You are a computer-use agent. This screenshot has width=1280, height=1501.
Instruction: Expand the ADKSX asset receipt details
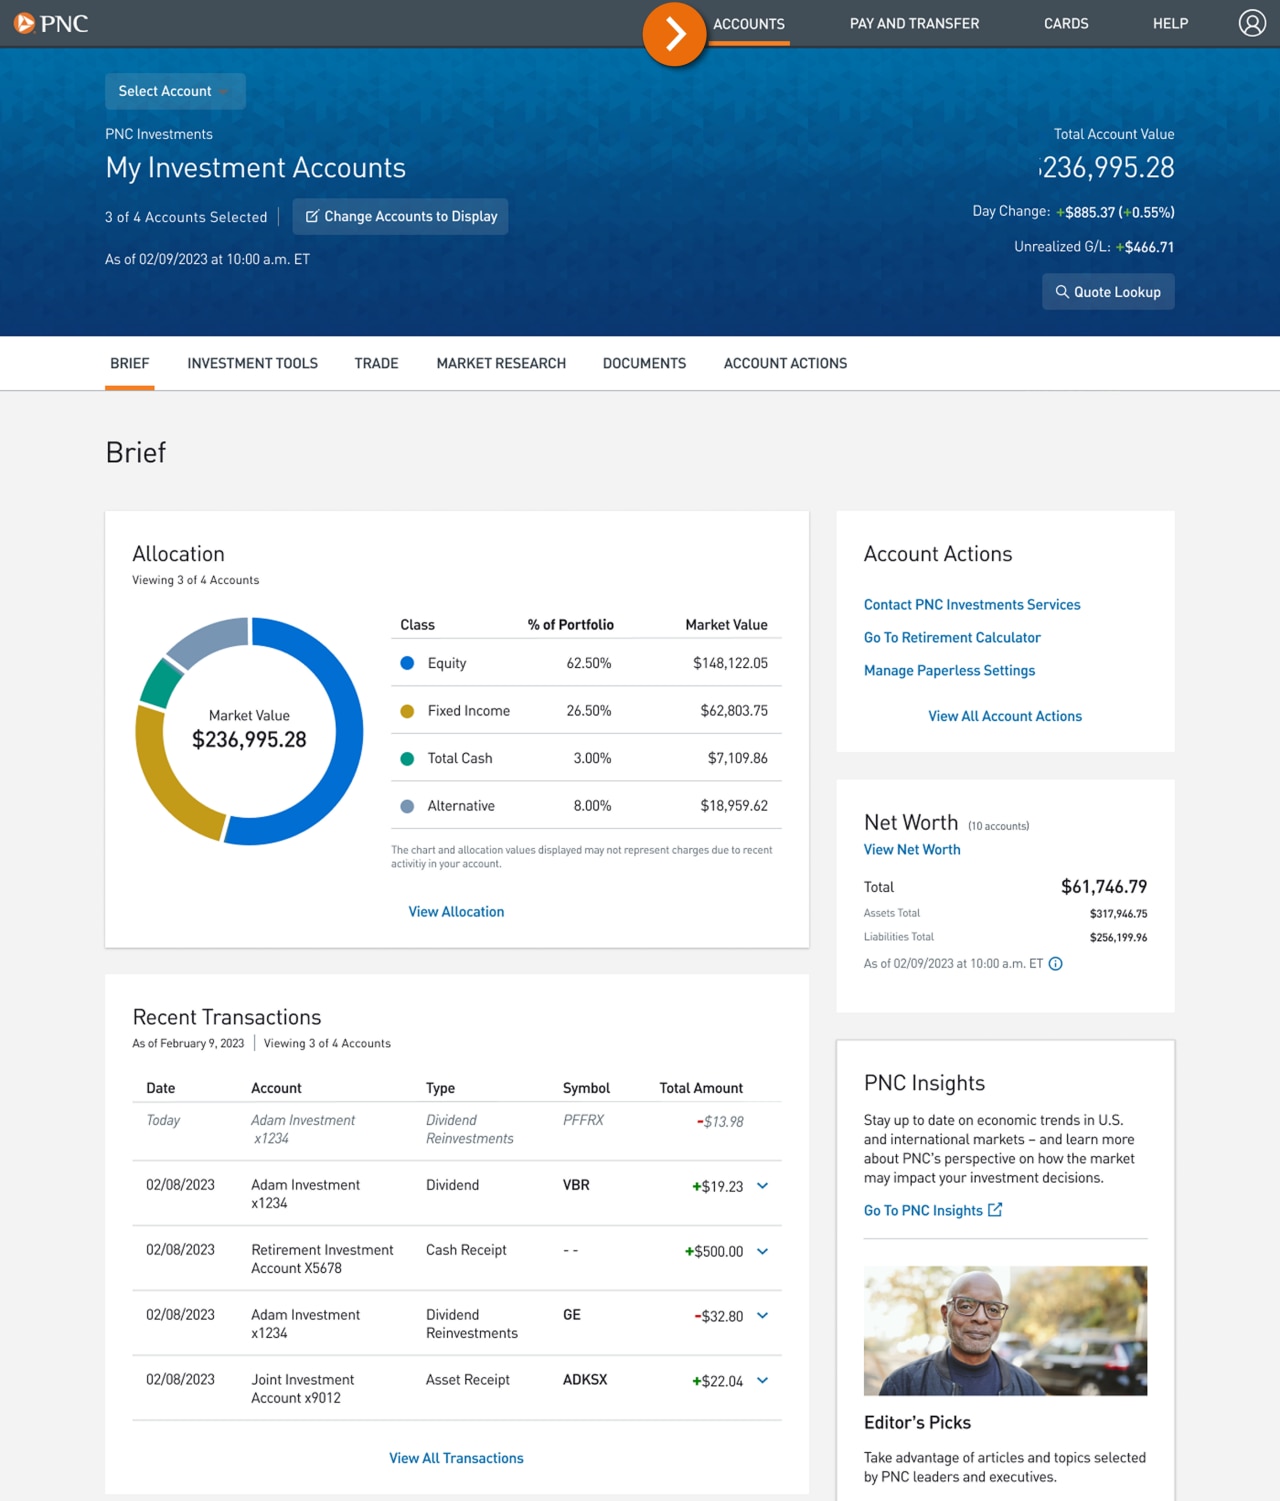(x=762, y=1381)
